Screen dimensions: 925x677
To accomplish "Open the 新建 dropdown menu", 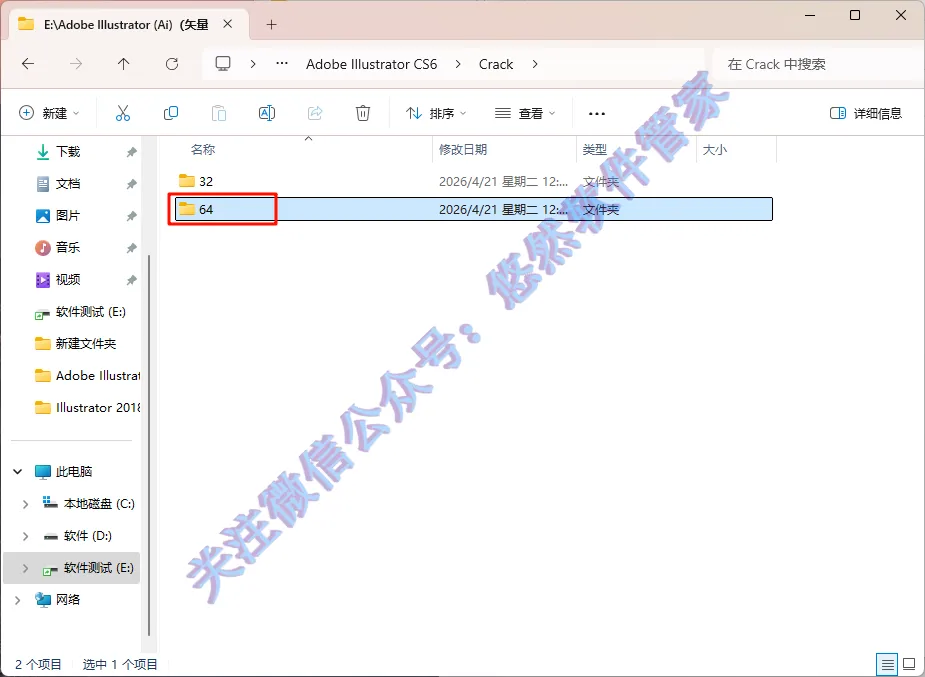I will click(50, 113).
